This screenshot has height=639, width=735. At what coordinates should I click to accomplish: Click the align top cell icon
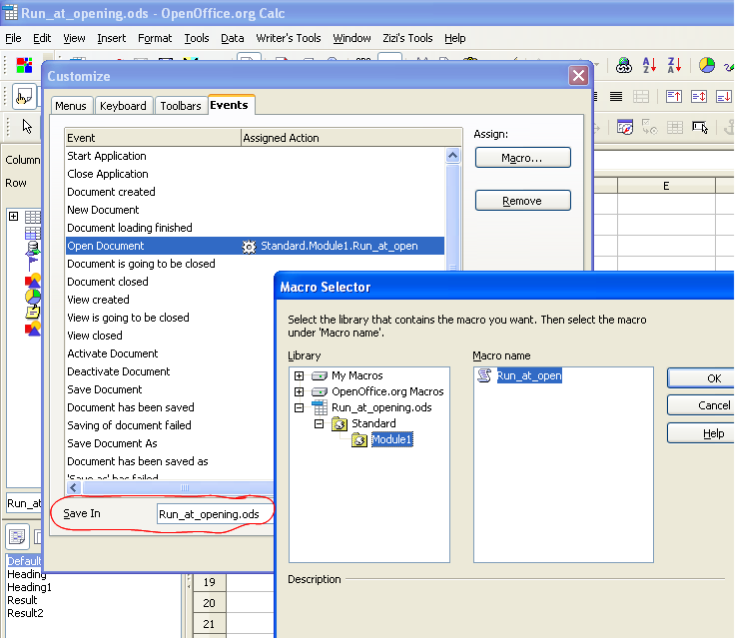tap(674, 97)
